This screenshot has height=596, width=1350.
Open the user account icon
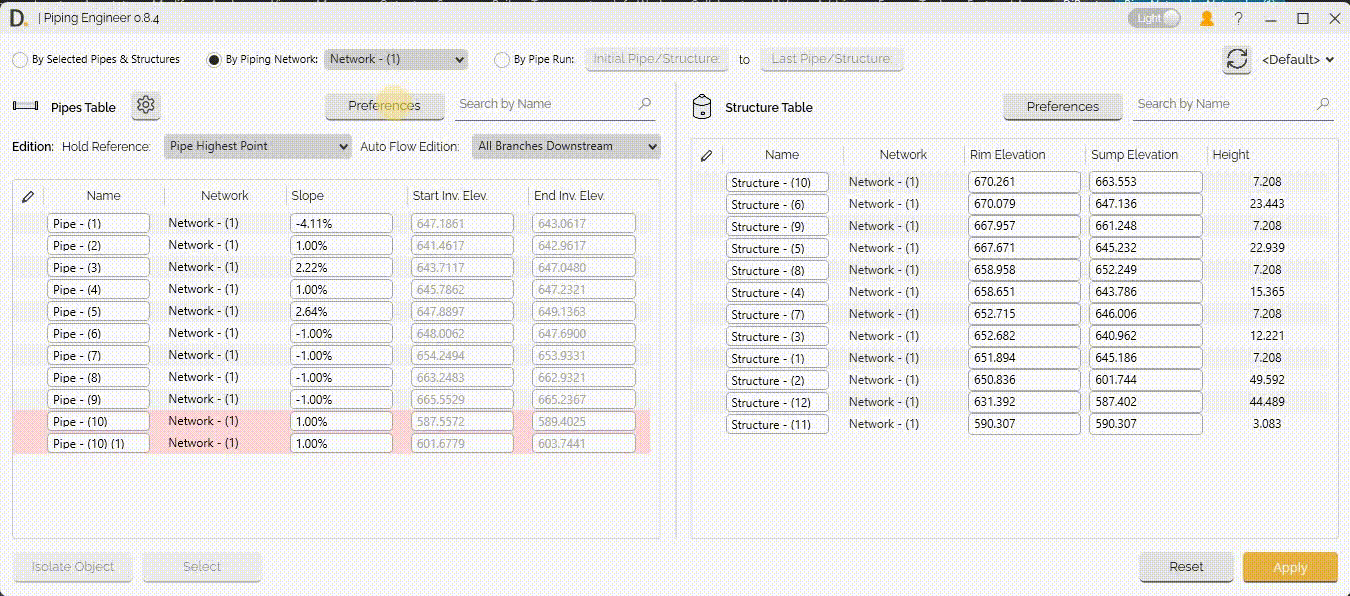1207,19
